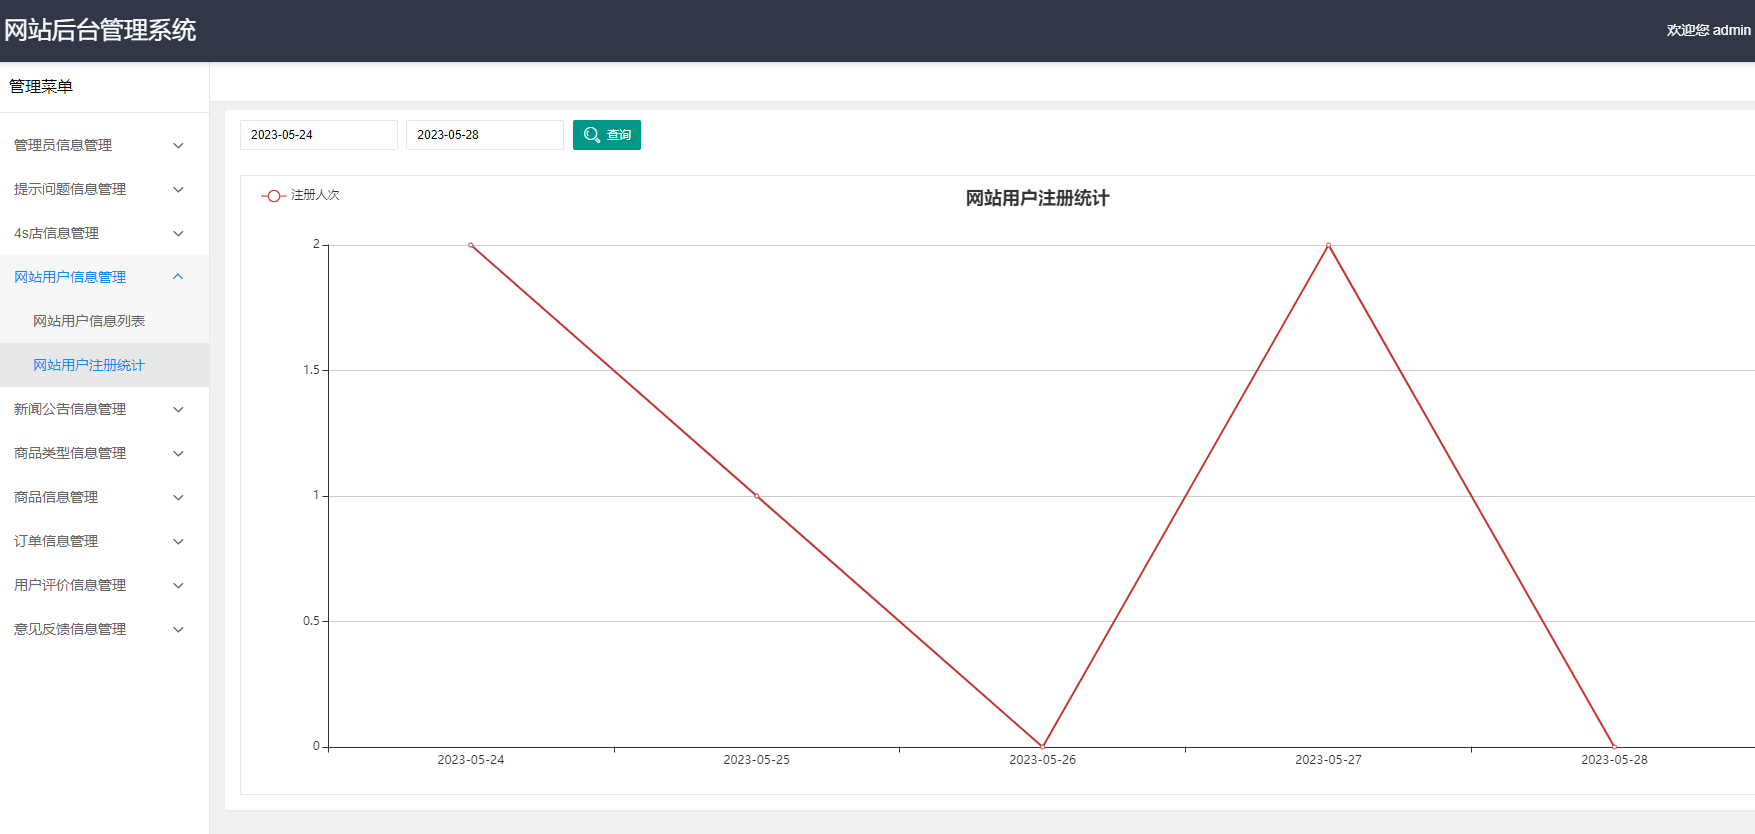Expand the 意见反馈信息管理 chevron icon
The height and width of the screenshot is (834, 1755).
(178, 630)
